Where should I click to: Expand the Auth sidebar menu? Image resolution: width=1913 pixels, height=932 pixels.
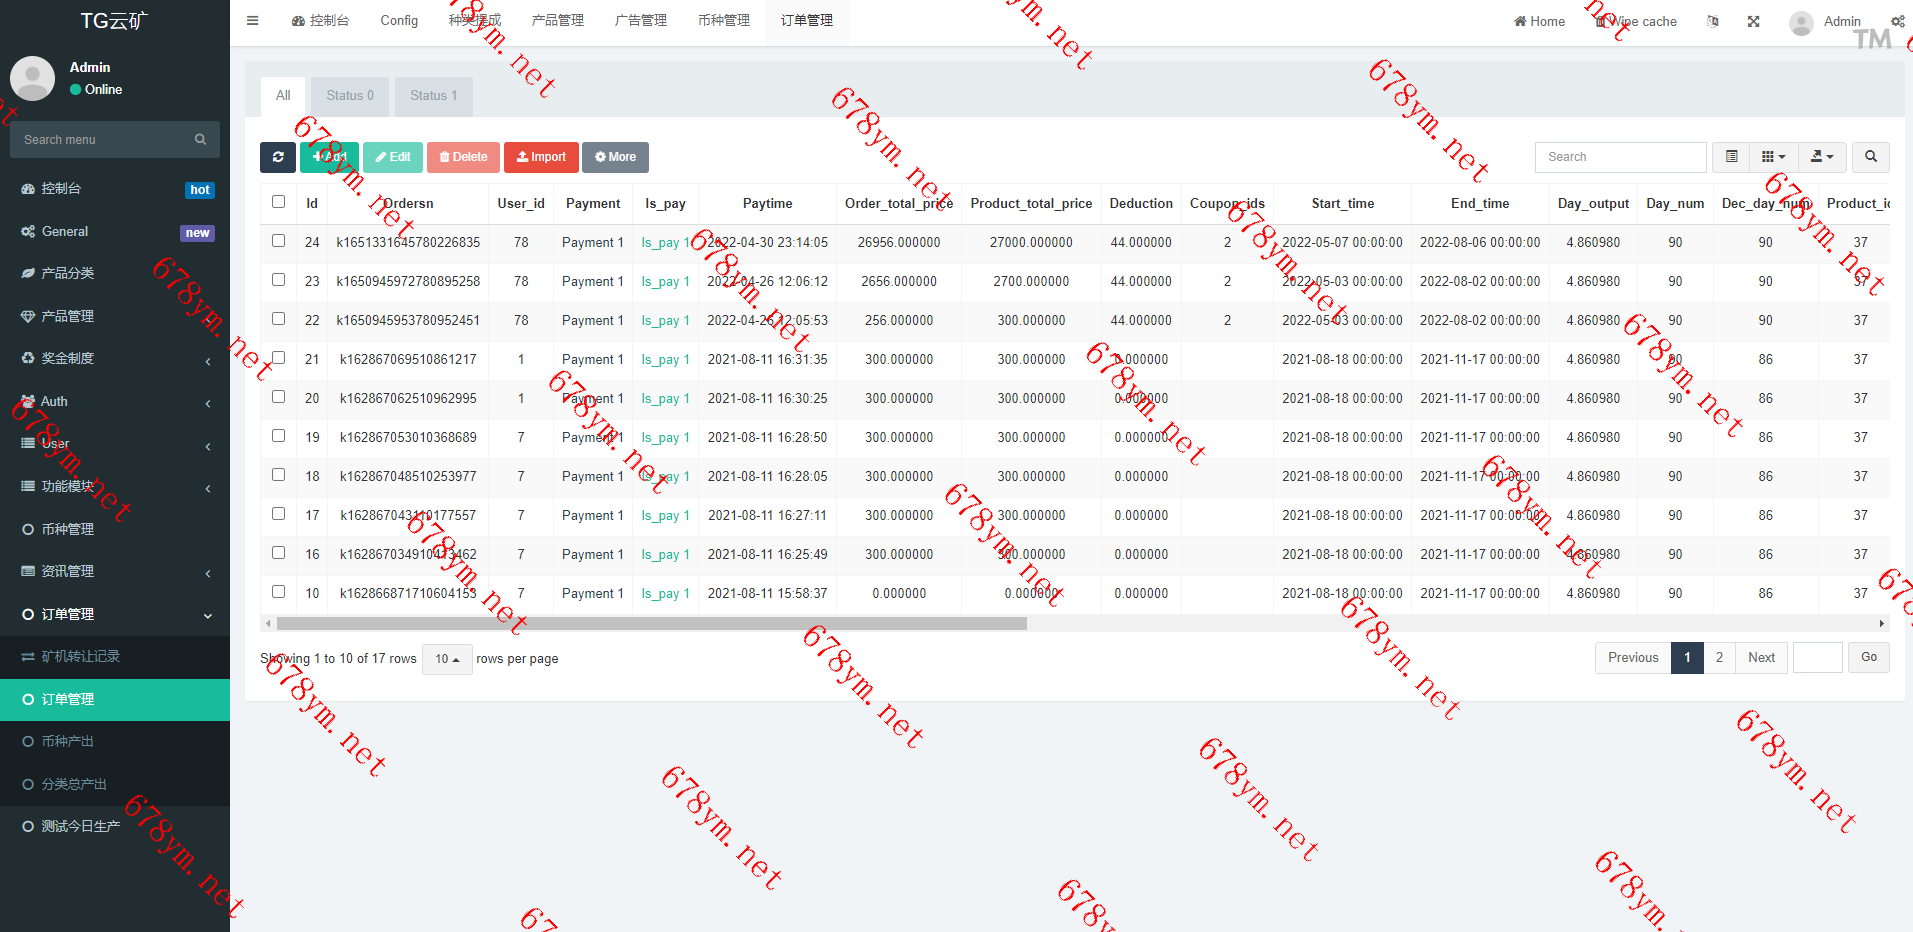(115, 402)
